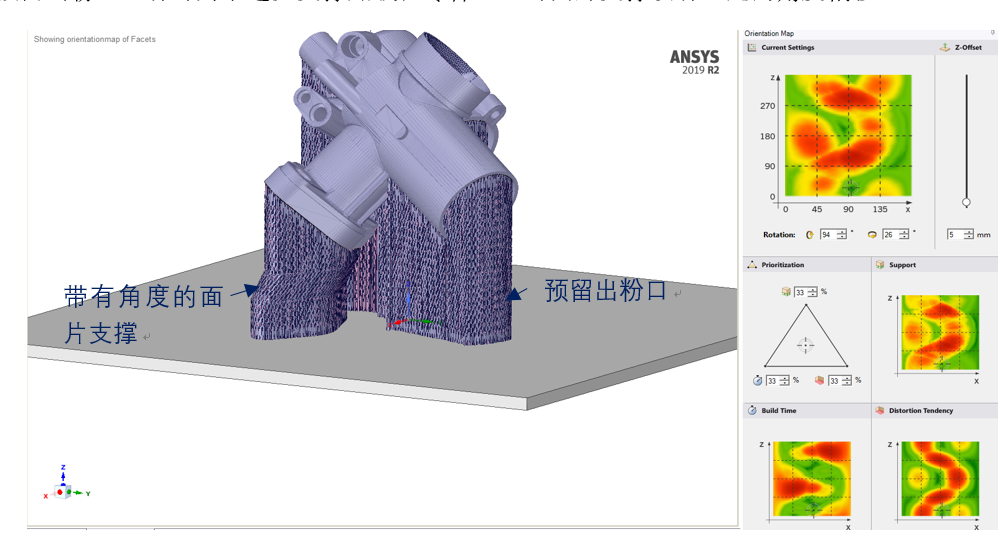The height and width of the screenshot is (533, 998).
Task: Click the XYZ axis triad in the viewport
Action: (62, 485)
